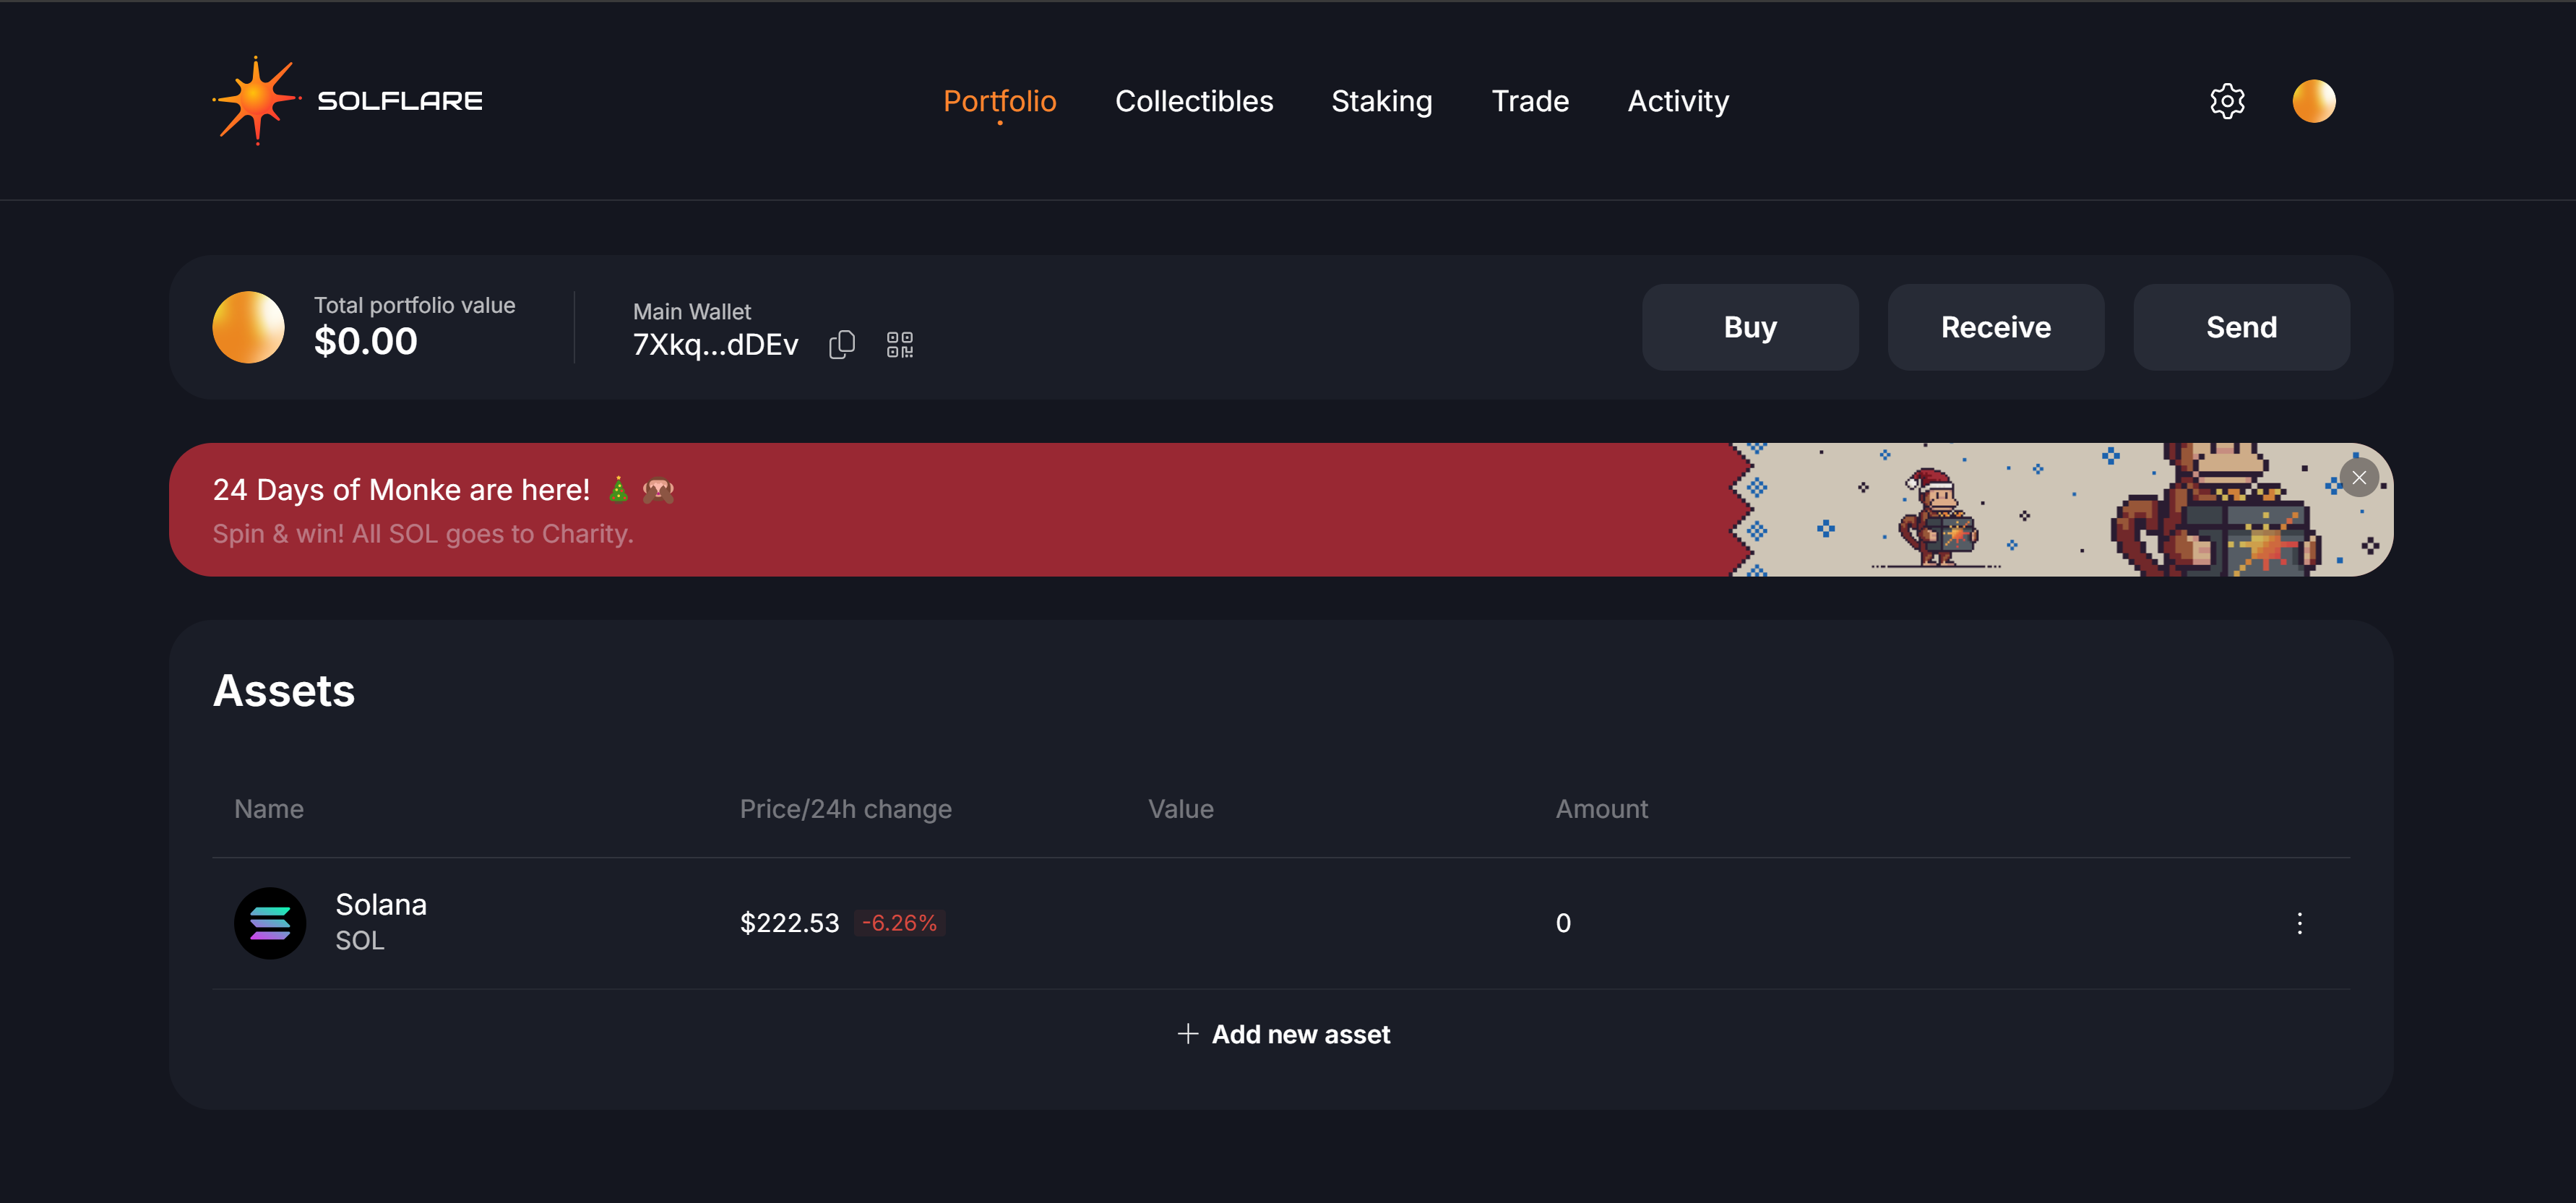
Task: Click the orange orb beside portfolio value
Action: click(x=248, y=327)
